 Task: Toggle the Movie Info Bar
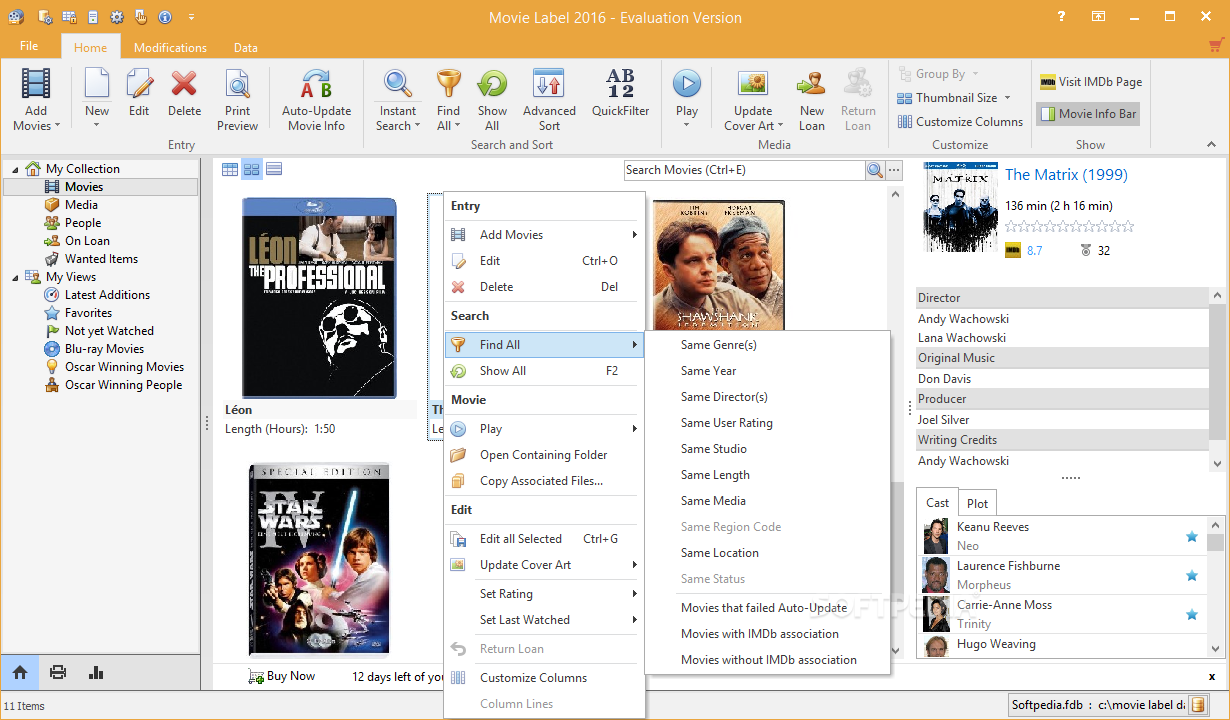(x=1088, y=114)
